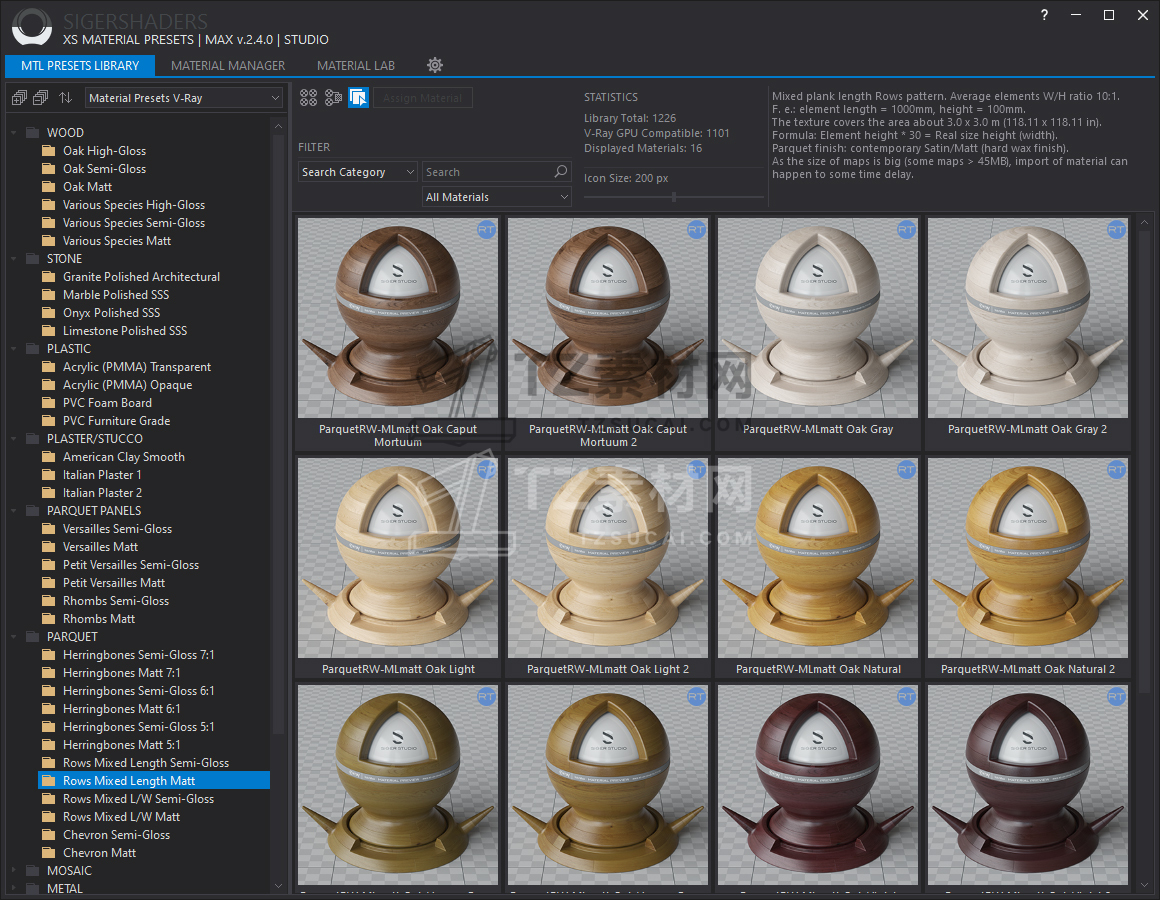Click the category tree scrollbar down arrow
The width and height of the screenshot is (1160, 900).
278,885
